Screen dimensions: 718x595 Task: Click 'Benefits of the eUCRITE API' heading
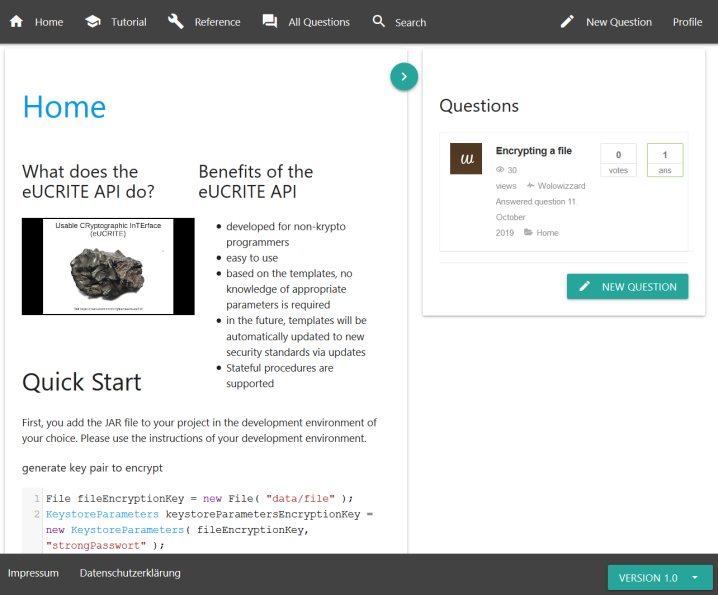pyautogui.click(x=256, y=181)
